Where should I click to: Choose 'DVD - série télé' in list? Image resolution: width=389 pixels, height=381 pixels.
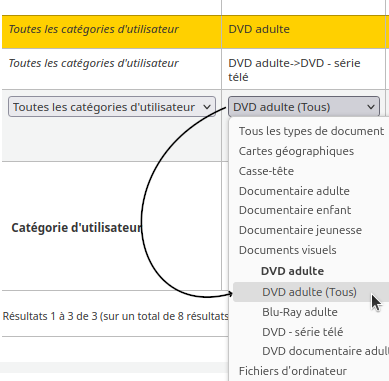302,332
